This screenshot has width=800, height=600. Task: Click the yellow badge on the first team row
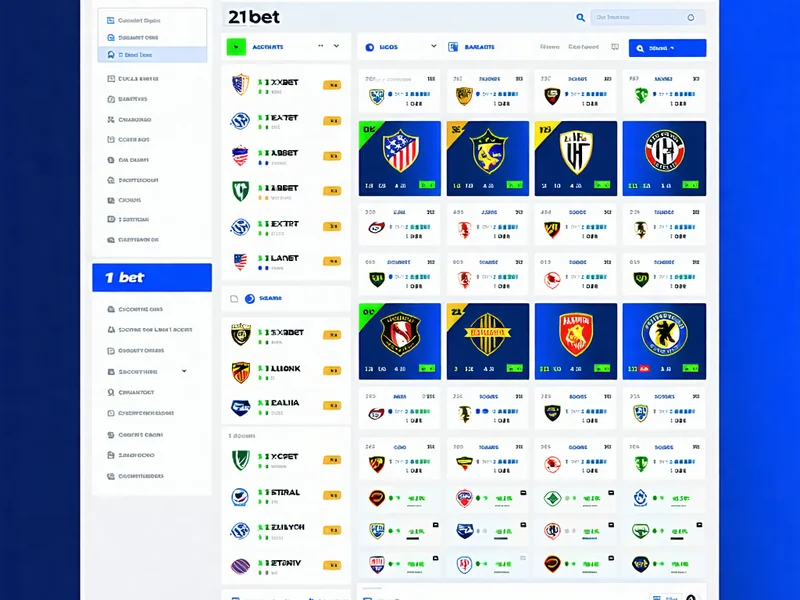tap(332, 85)
